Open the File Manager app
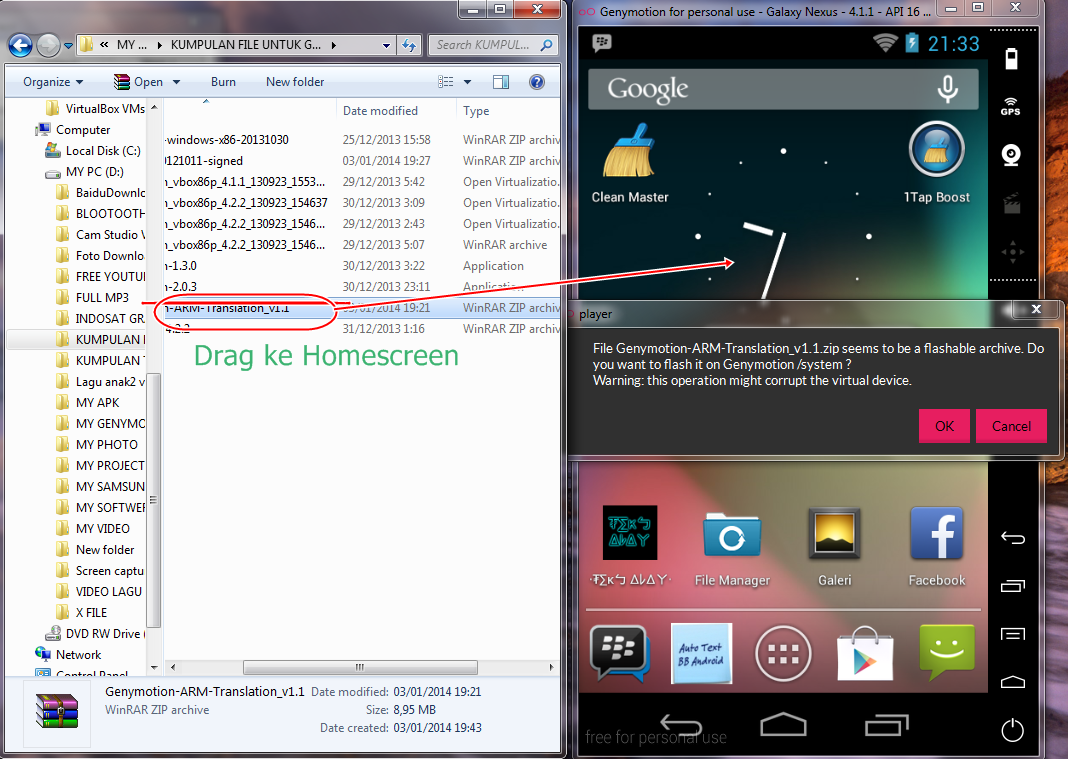 [x=732, y=546]
